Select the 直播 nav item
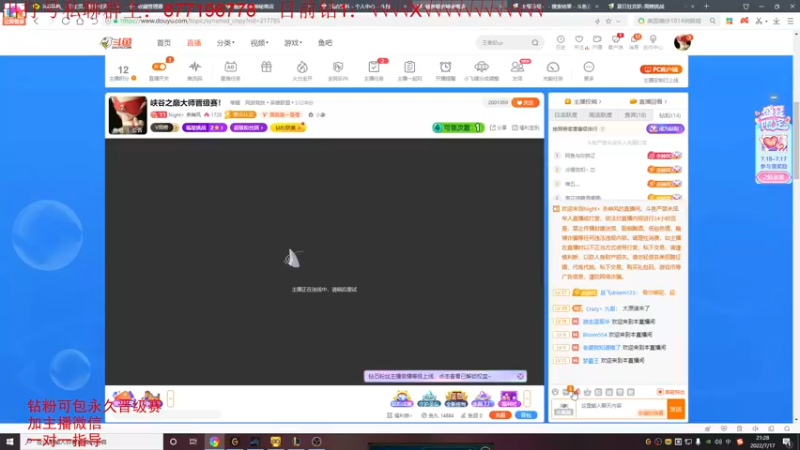The image size is (800, 450). pyautogui.click(x=194, y=43)
